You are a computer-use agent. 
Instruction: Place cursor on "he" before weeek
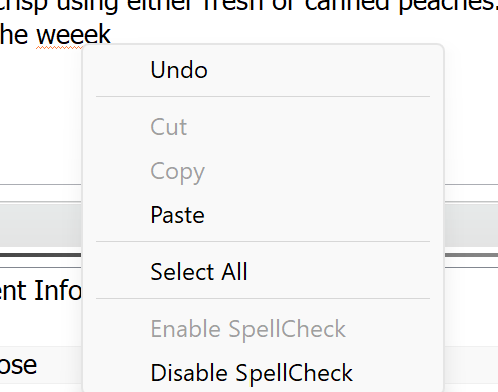point(14,35)
